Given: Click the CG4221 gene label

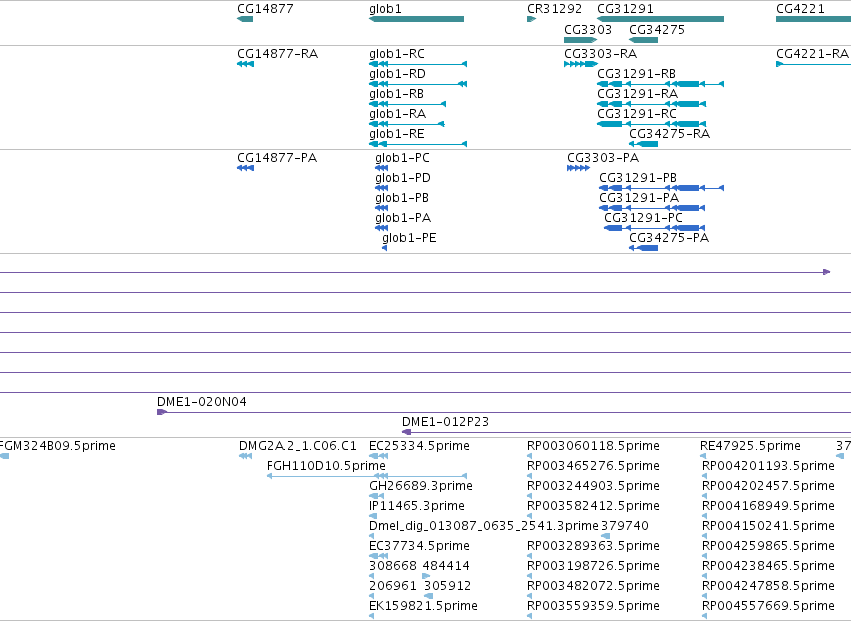Looking at the screenshot, I should click(x=800, y=9).
